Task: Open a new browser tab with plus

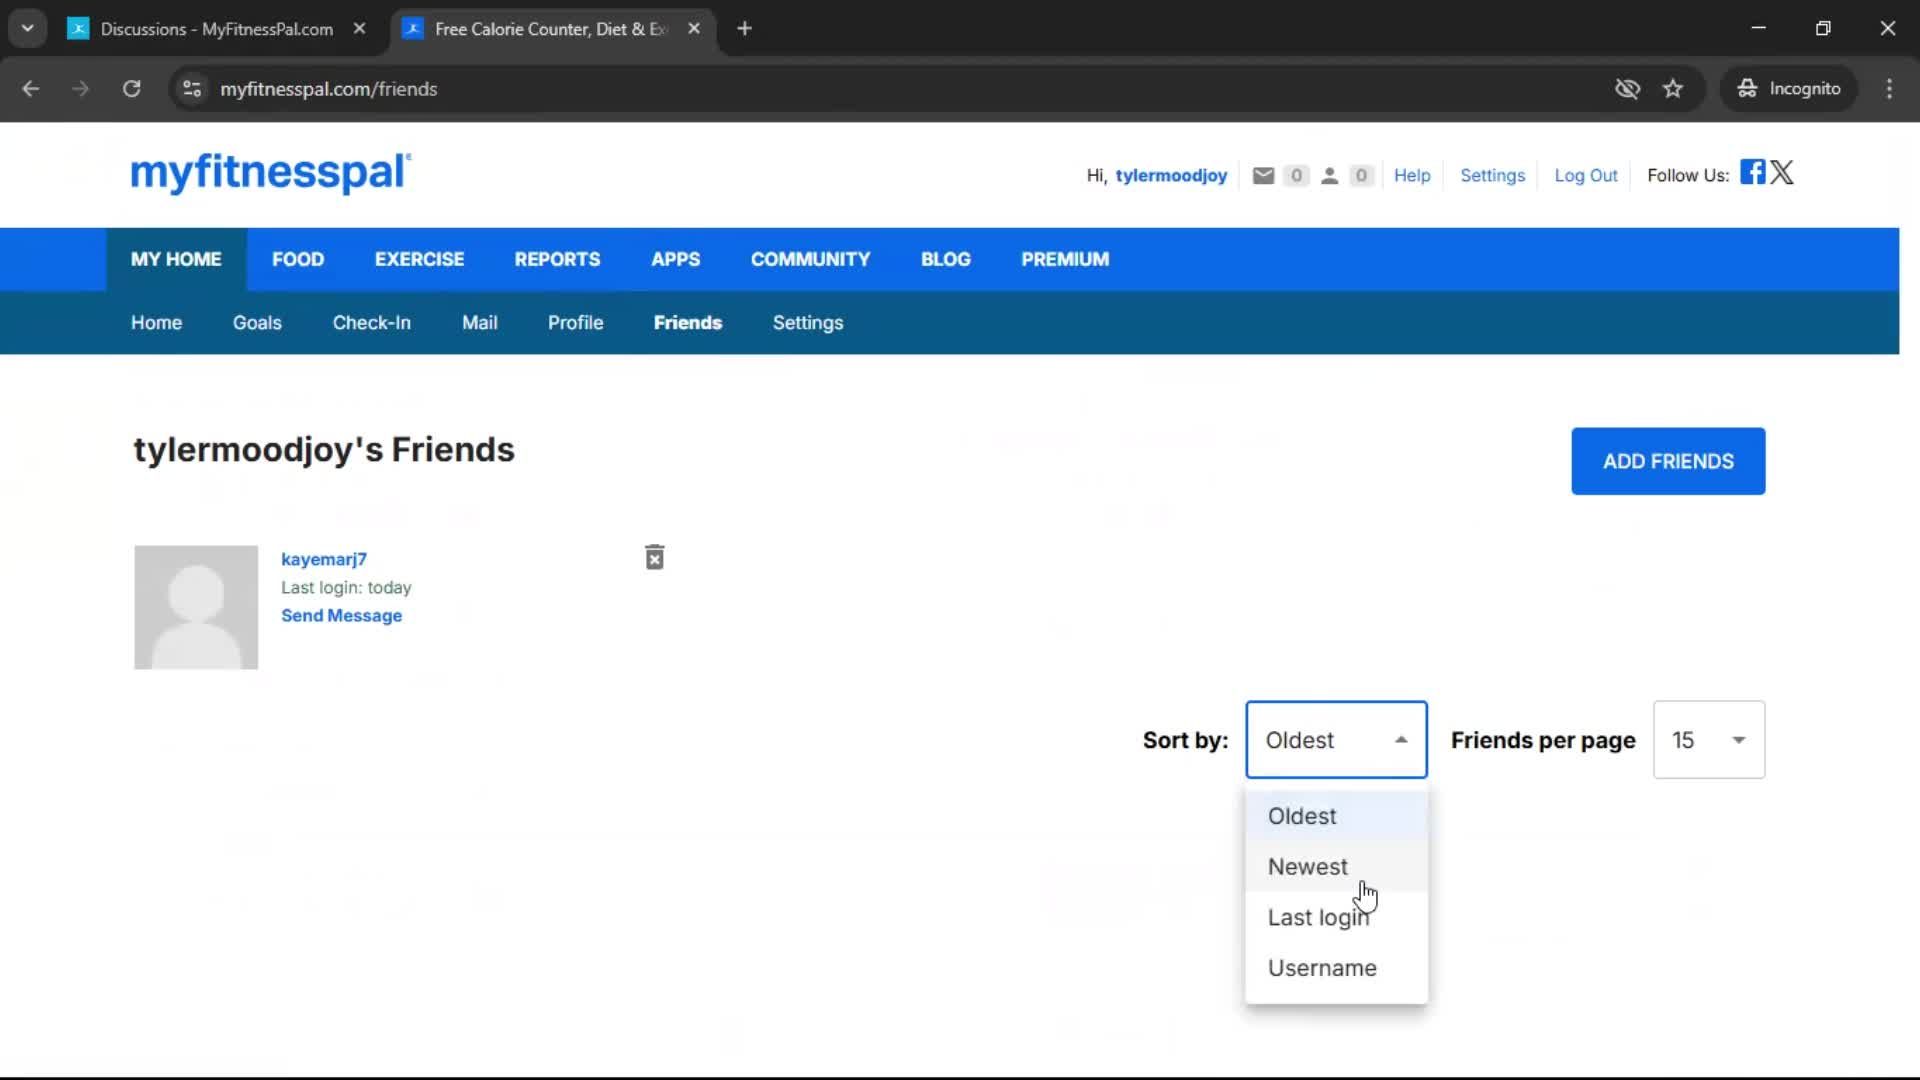Action: (744, 29)
